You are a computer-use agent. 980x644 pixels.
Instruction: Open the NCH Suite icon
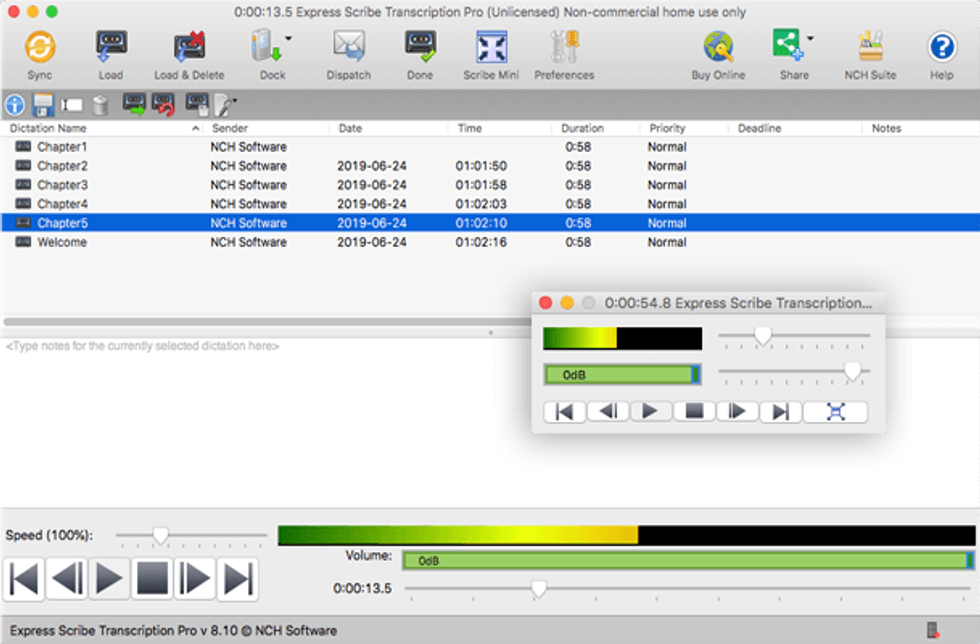click(x=870, y=47)
